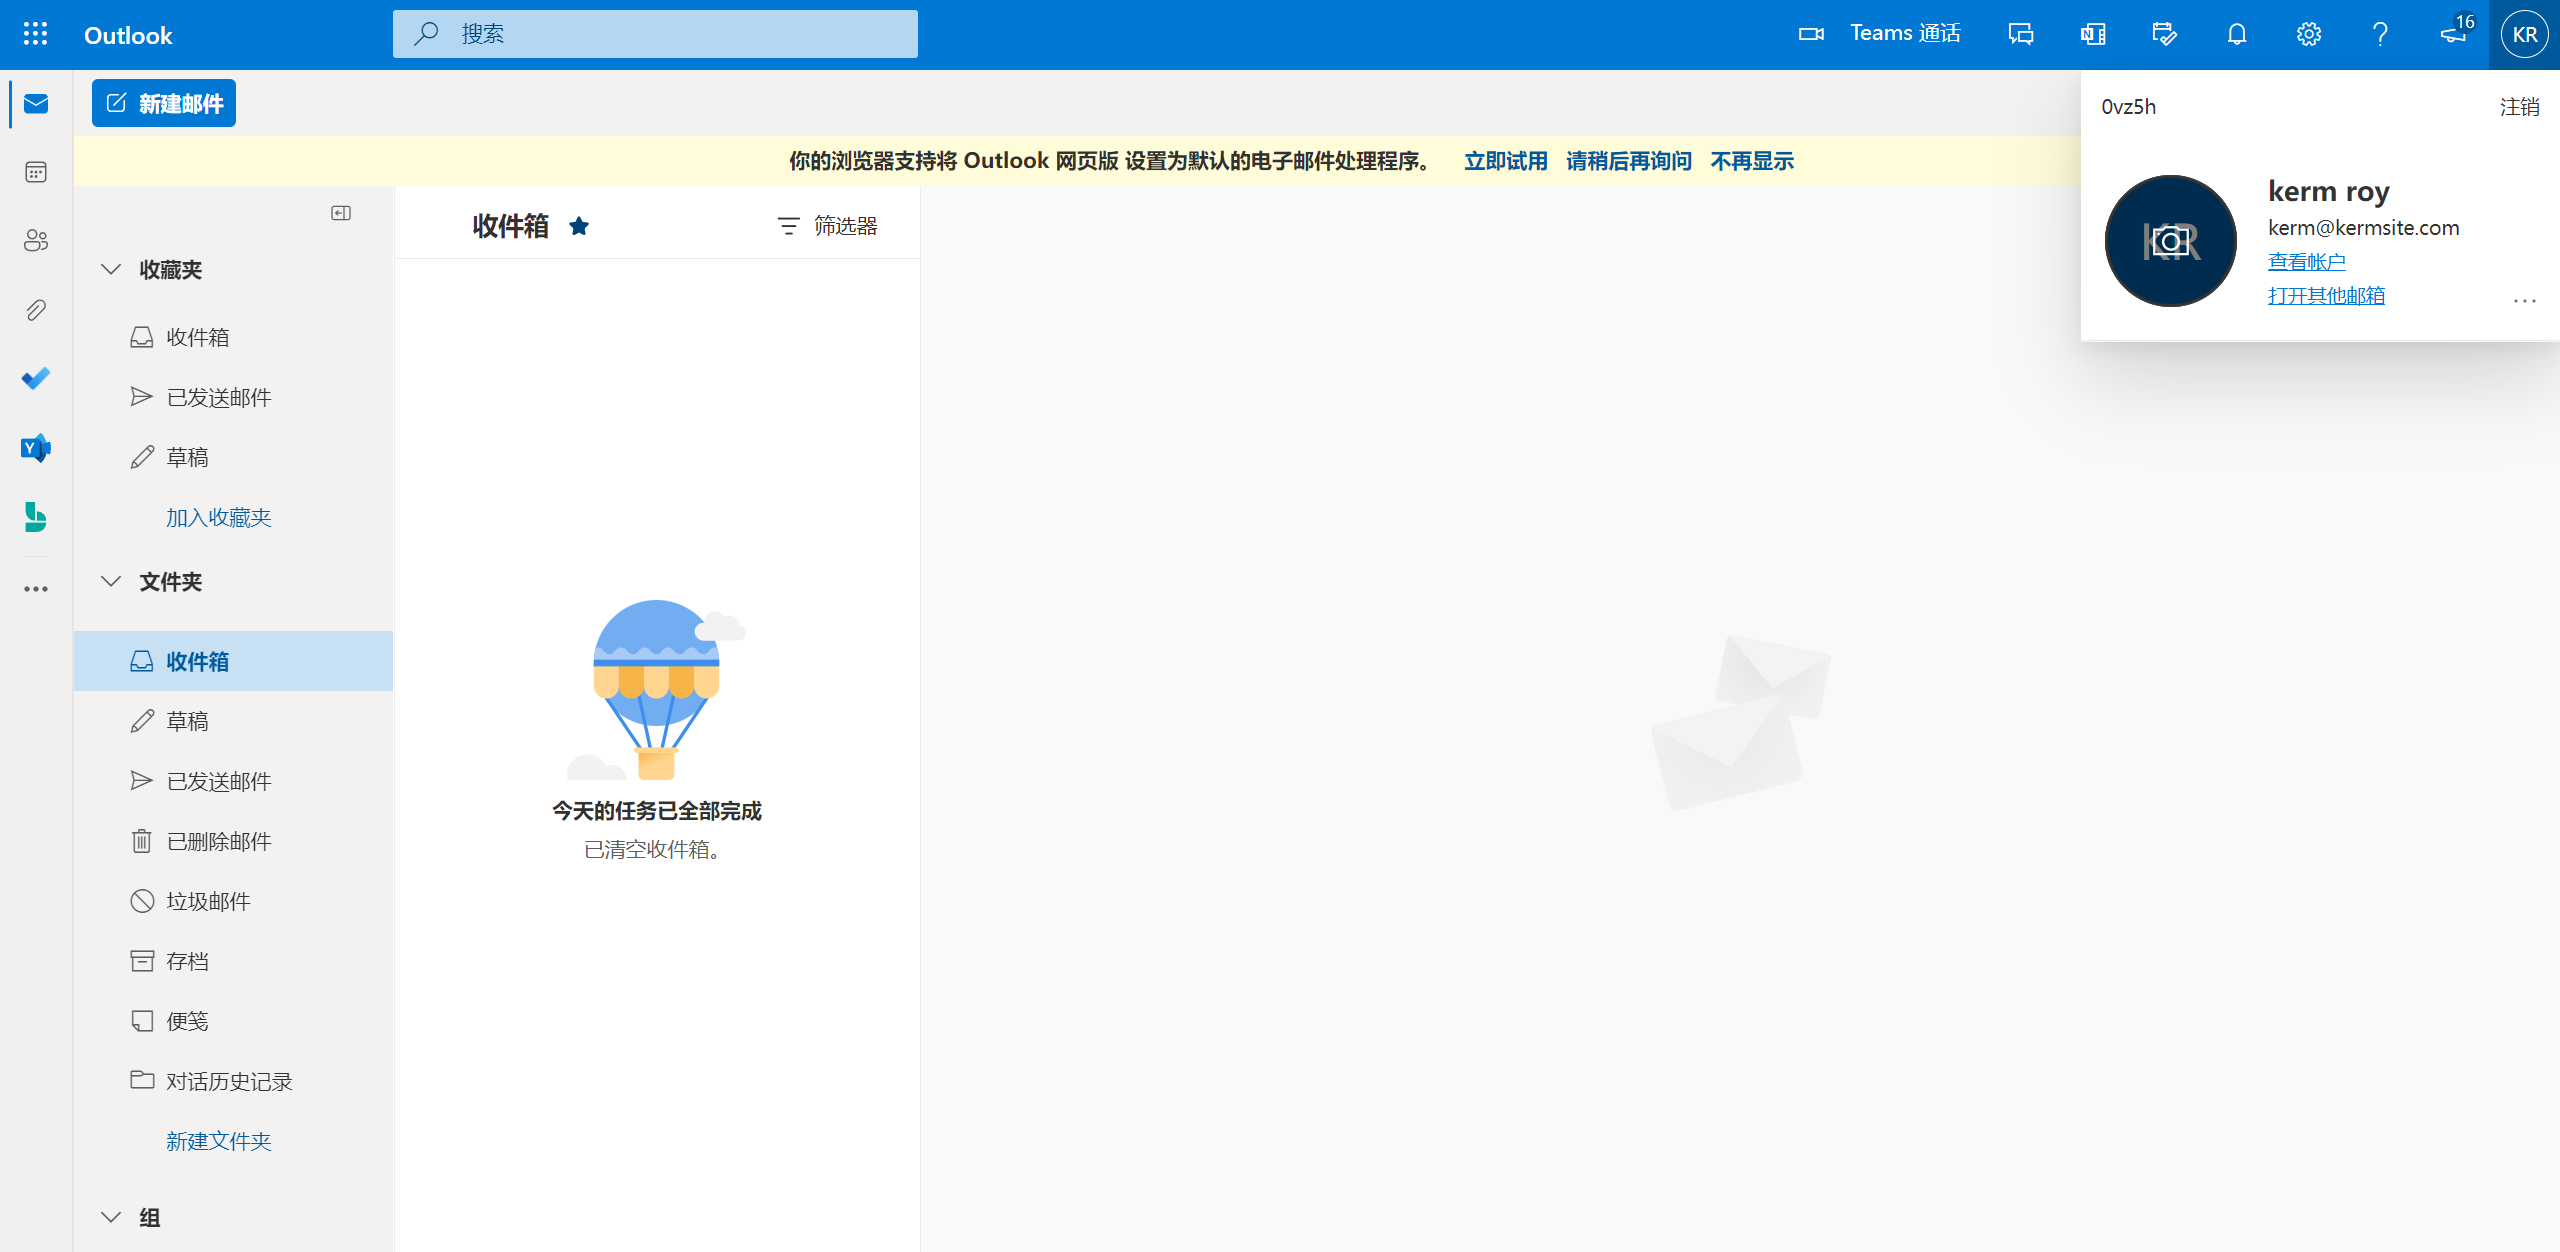The height and width of the screenshot is (1252, 2560).
Task: Open the Bookings app icon
Action: 36,517
